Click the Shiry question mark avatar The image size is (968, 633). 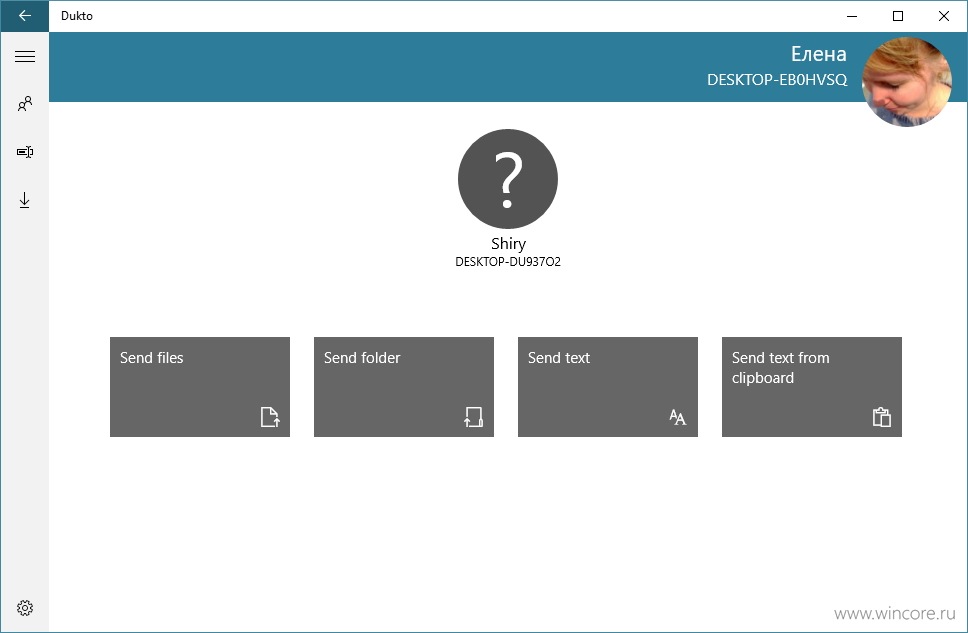pyautogui.click(x=508, y=179)
